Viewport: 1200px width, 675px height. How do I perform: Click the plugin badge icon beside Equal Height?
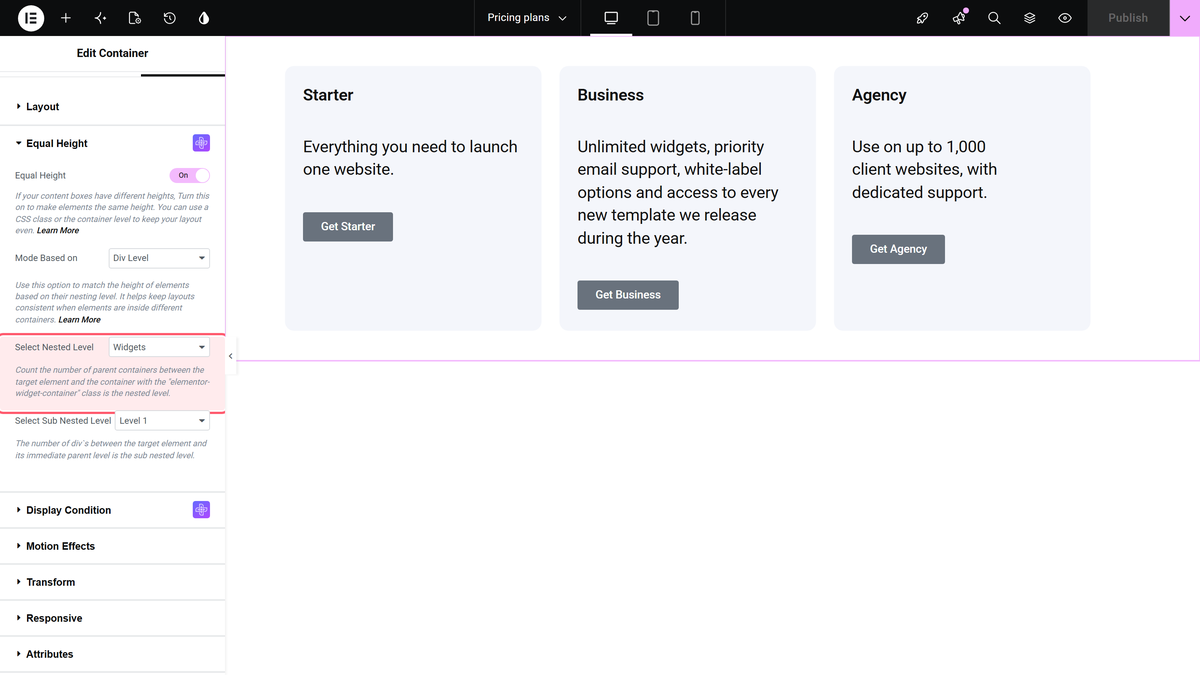click(201, 143)
